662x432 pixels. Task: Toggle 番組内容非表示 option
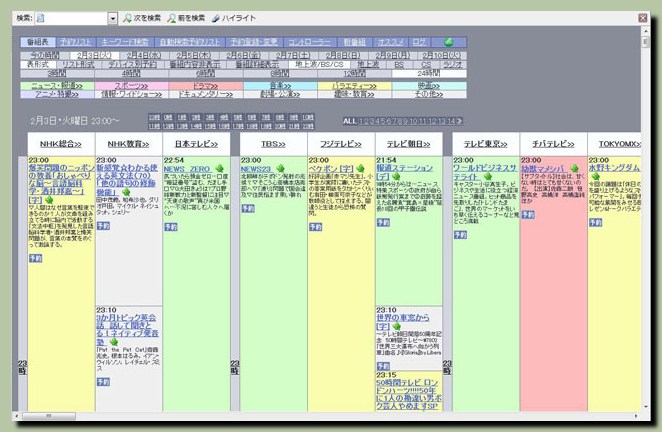pos(194,65)
